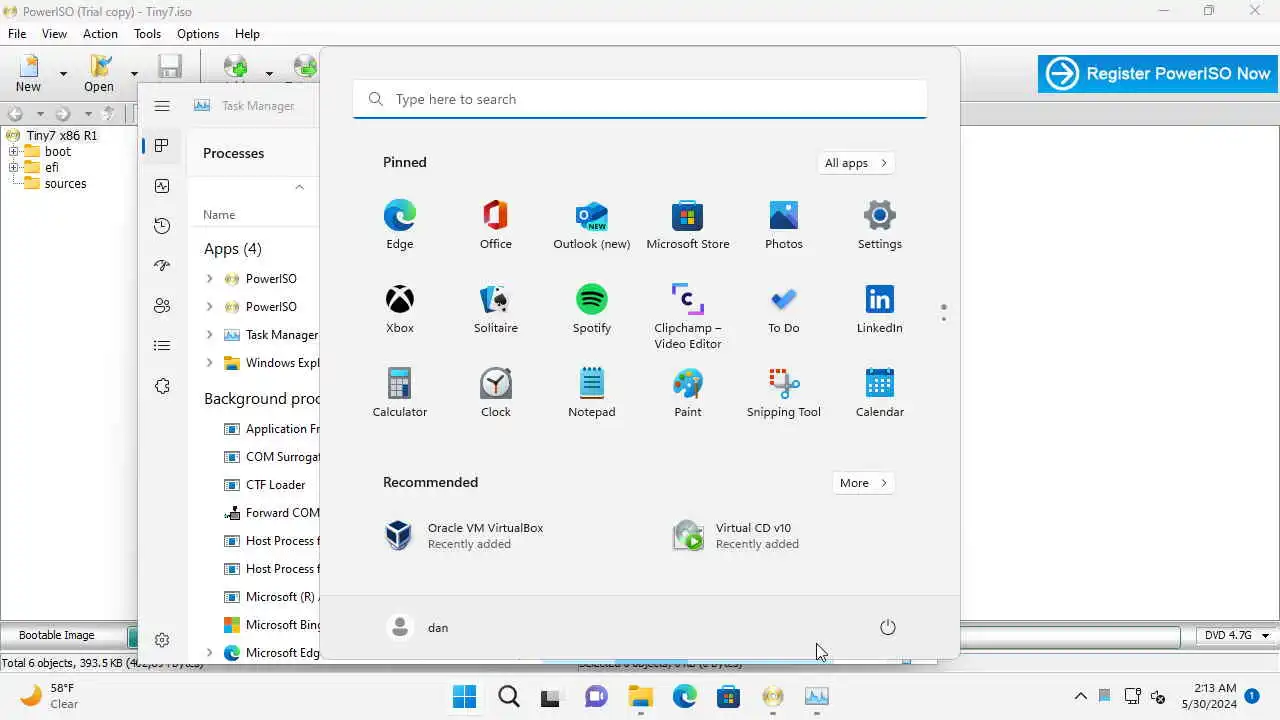Open File Explorer from taskbar
1280x720 pixels.
click(x=641, y=697)
